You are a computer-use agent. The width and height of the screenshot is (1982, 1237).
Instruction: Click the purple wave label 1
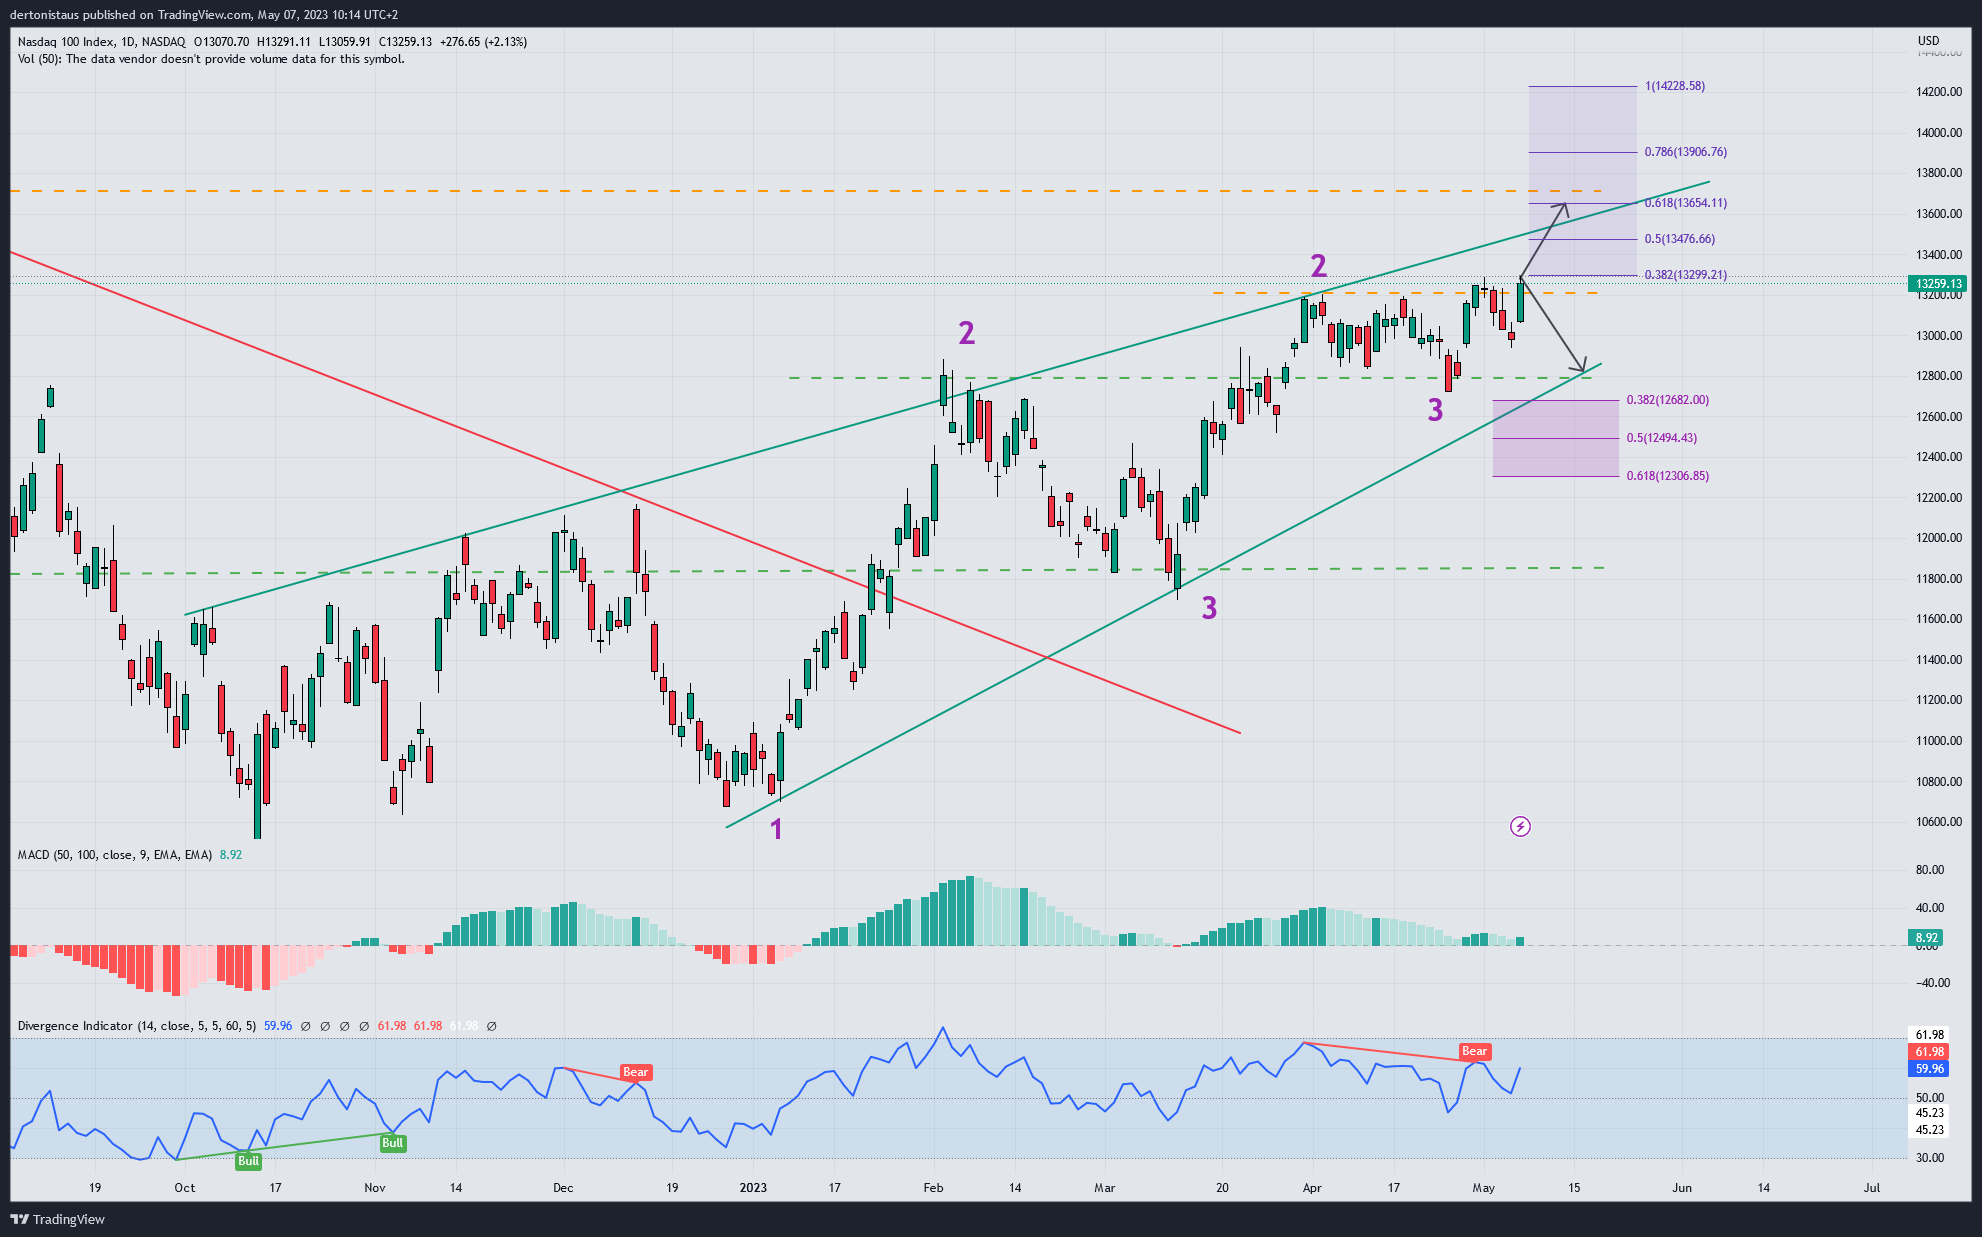(776, 829)
